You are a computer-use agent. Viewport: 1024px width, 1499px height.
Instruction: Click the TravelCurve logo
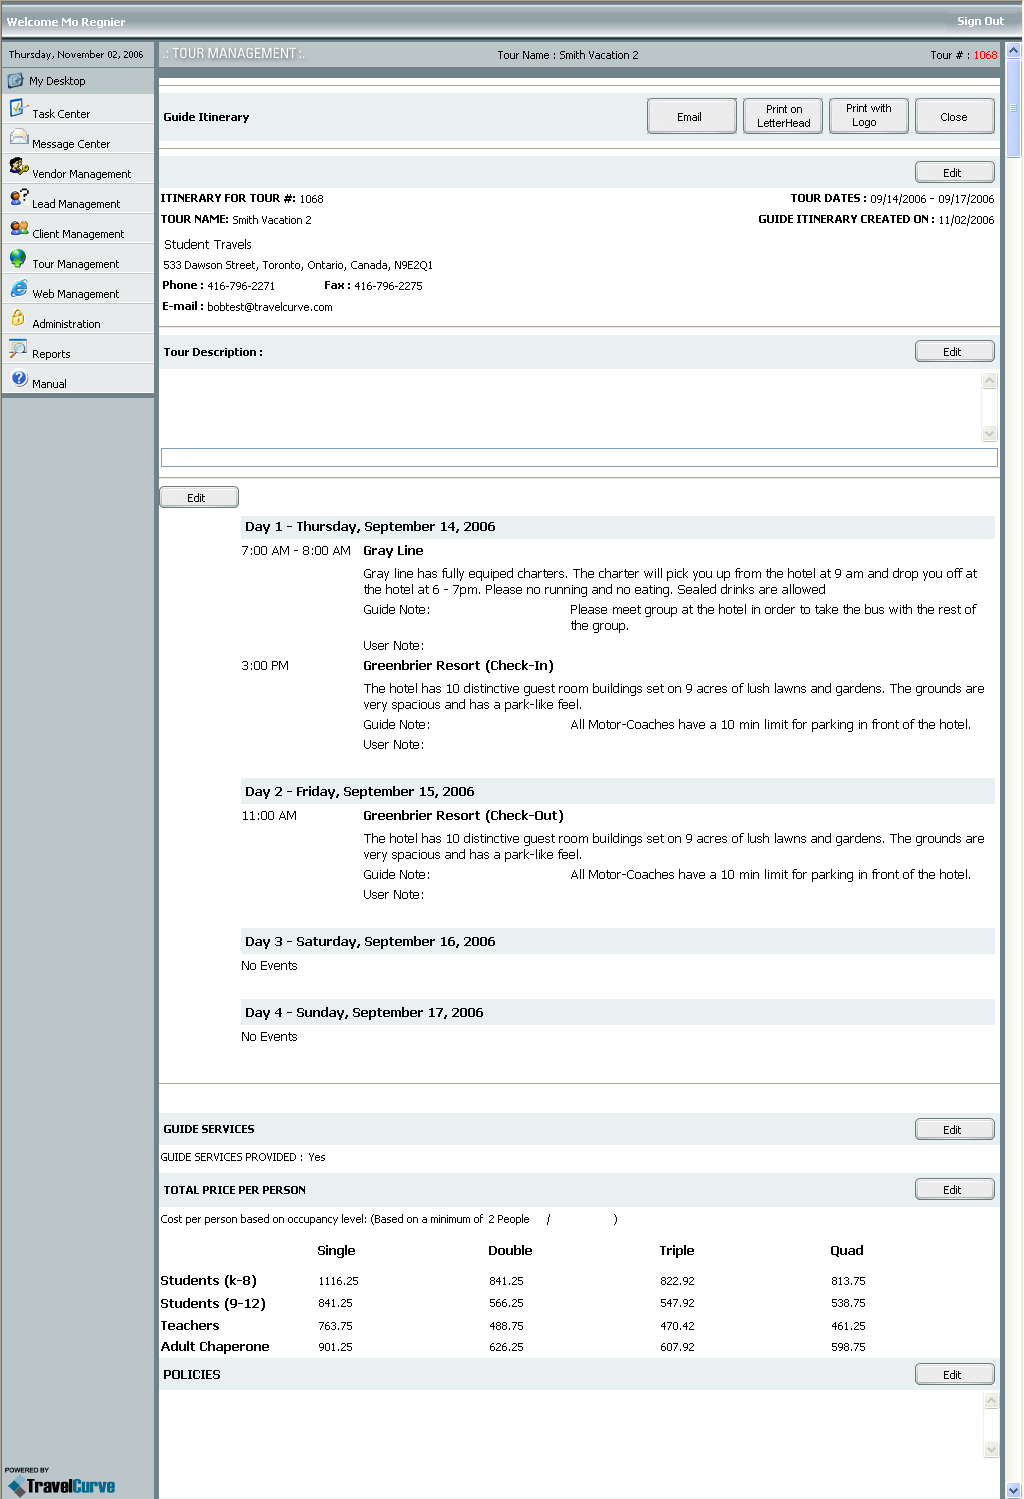[62, 1486]
